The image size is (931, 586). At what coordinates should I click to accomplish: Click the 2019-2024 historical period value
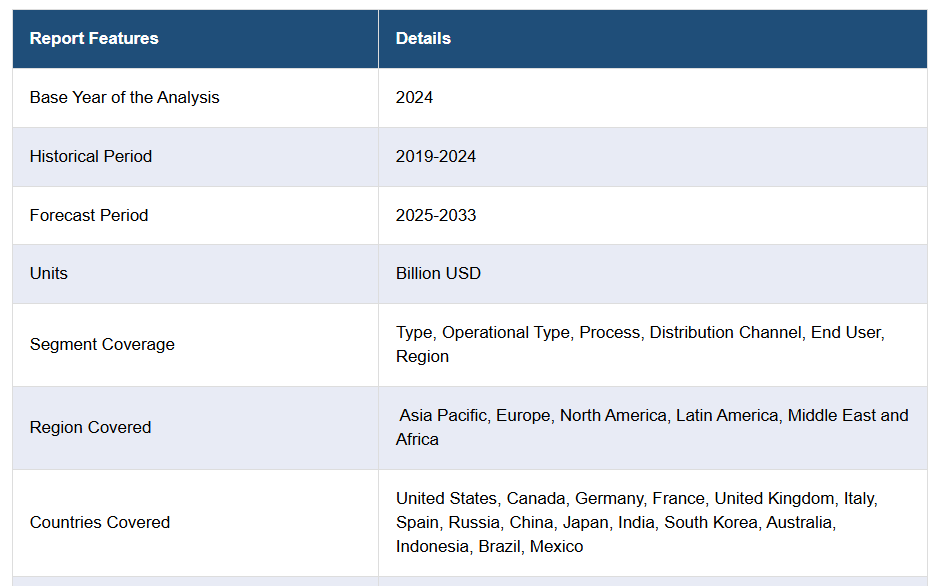[436, 157]
